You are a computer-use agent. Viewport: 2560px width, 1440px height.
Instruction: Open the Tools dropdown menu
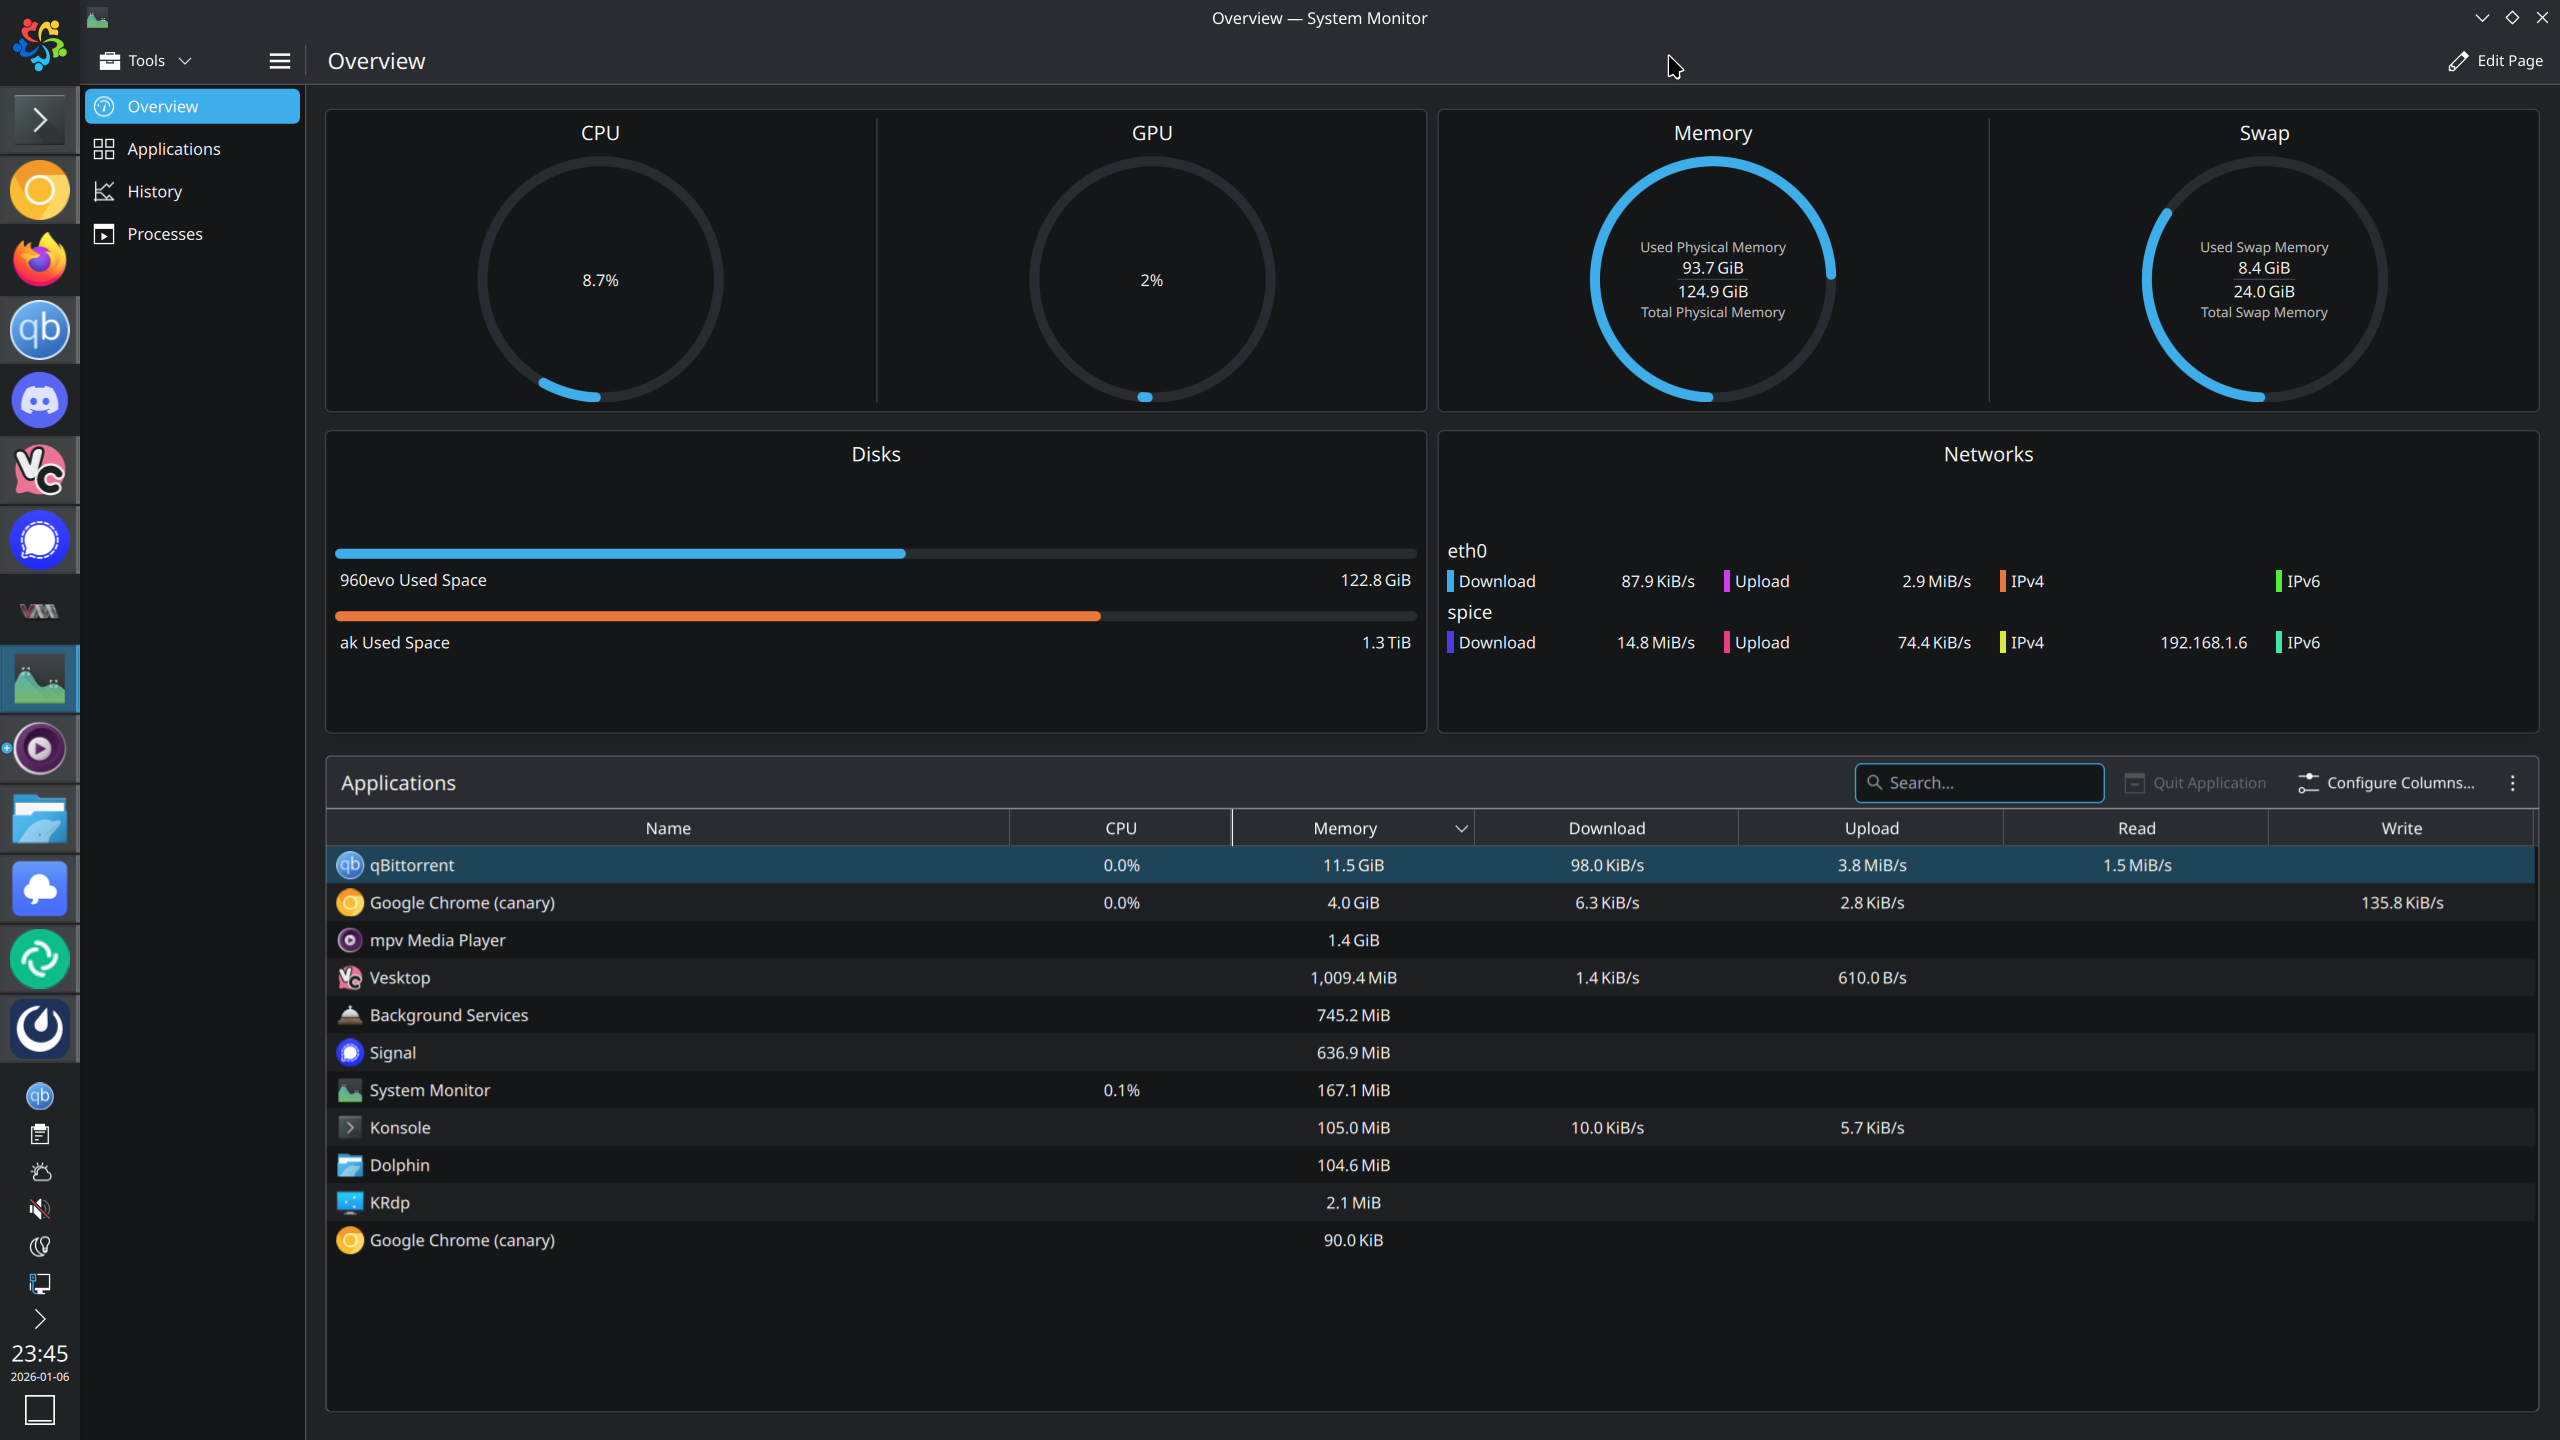pyautogui.click(x=146, y=61)
